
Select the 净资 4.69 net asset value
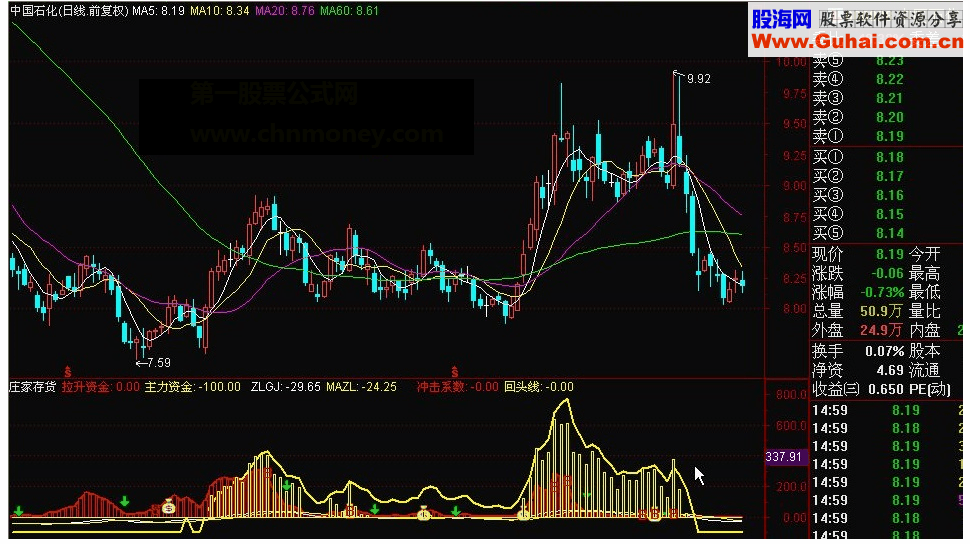859,371
